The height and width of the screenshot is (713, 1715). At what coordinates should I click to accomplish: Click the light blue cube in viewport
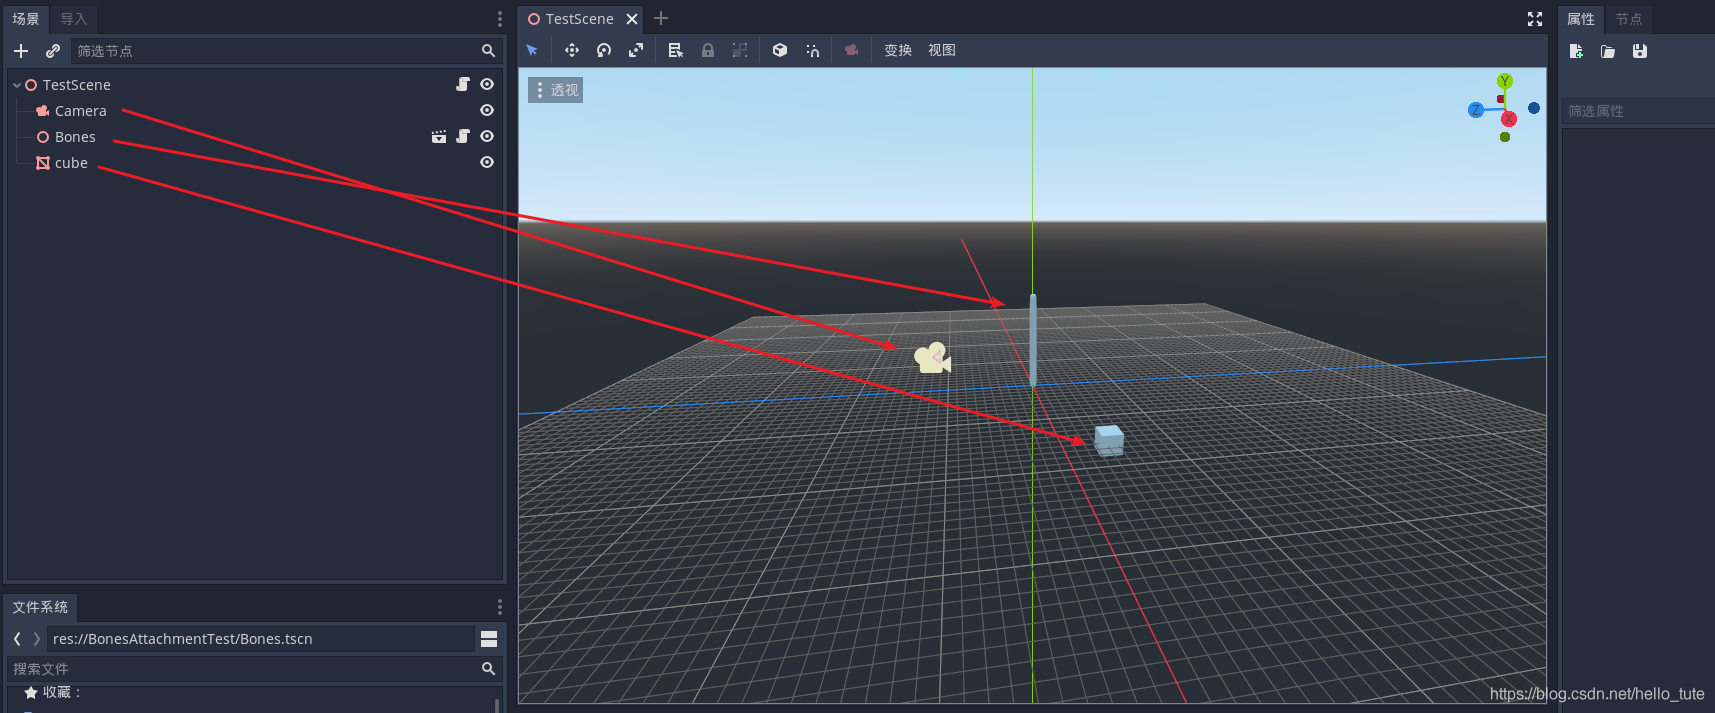click(1109, 440)
